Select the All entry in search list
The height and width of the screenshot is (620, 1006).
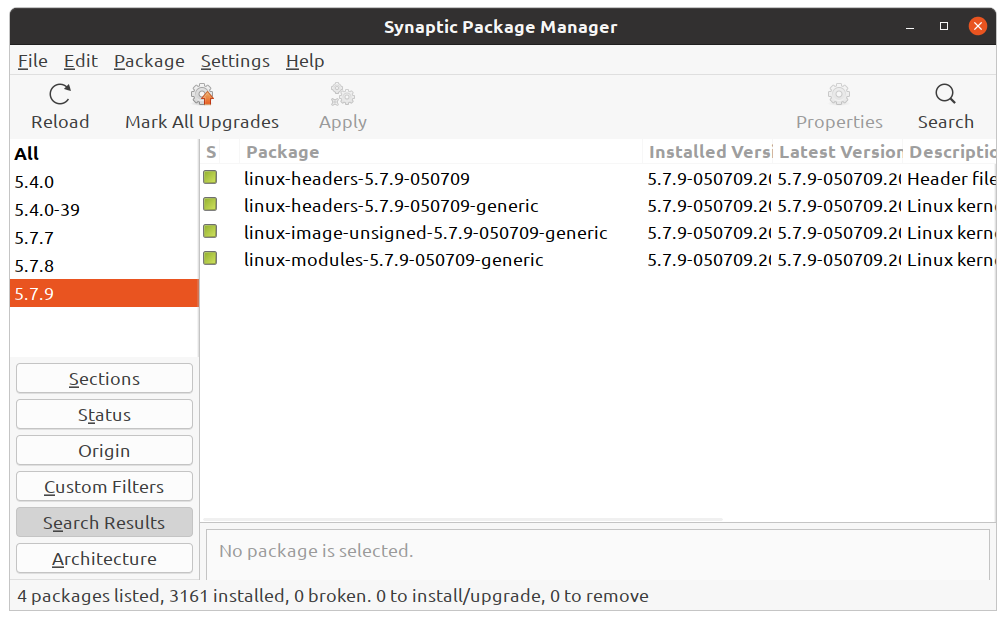point(104,153)
